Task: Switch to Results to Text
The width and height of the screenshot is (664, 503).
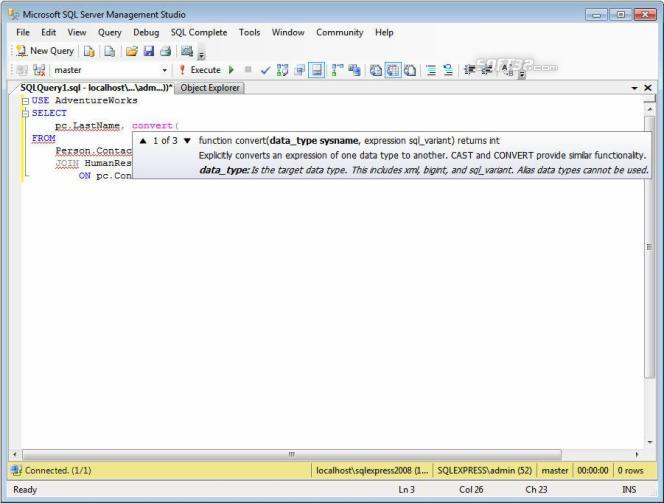Action: tap(376, 70)
